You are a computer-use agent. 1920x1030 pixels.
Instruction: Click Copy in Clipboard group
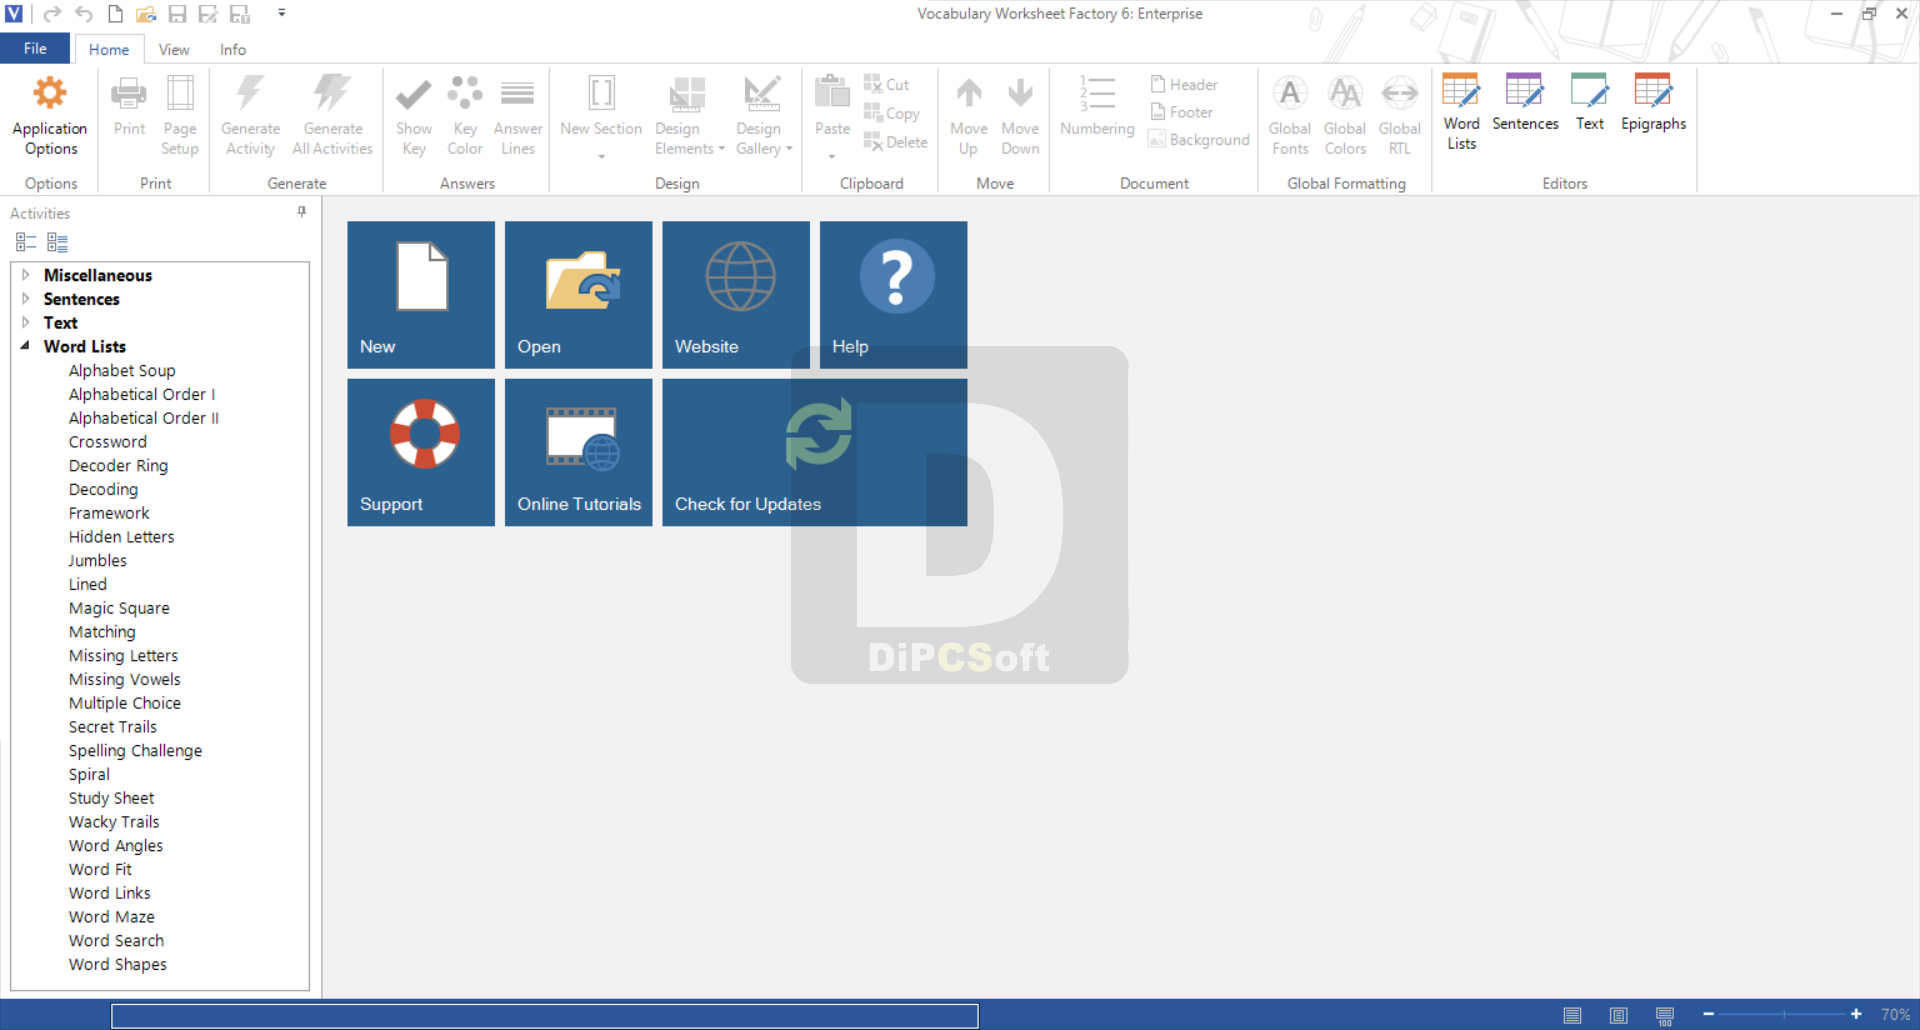pos(891,113)
